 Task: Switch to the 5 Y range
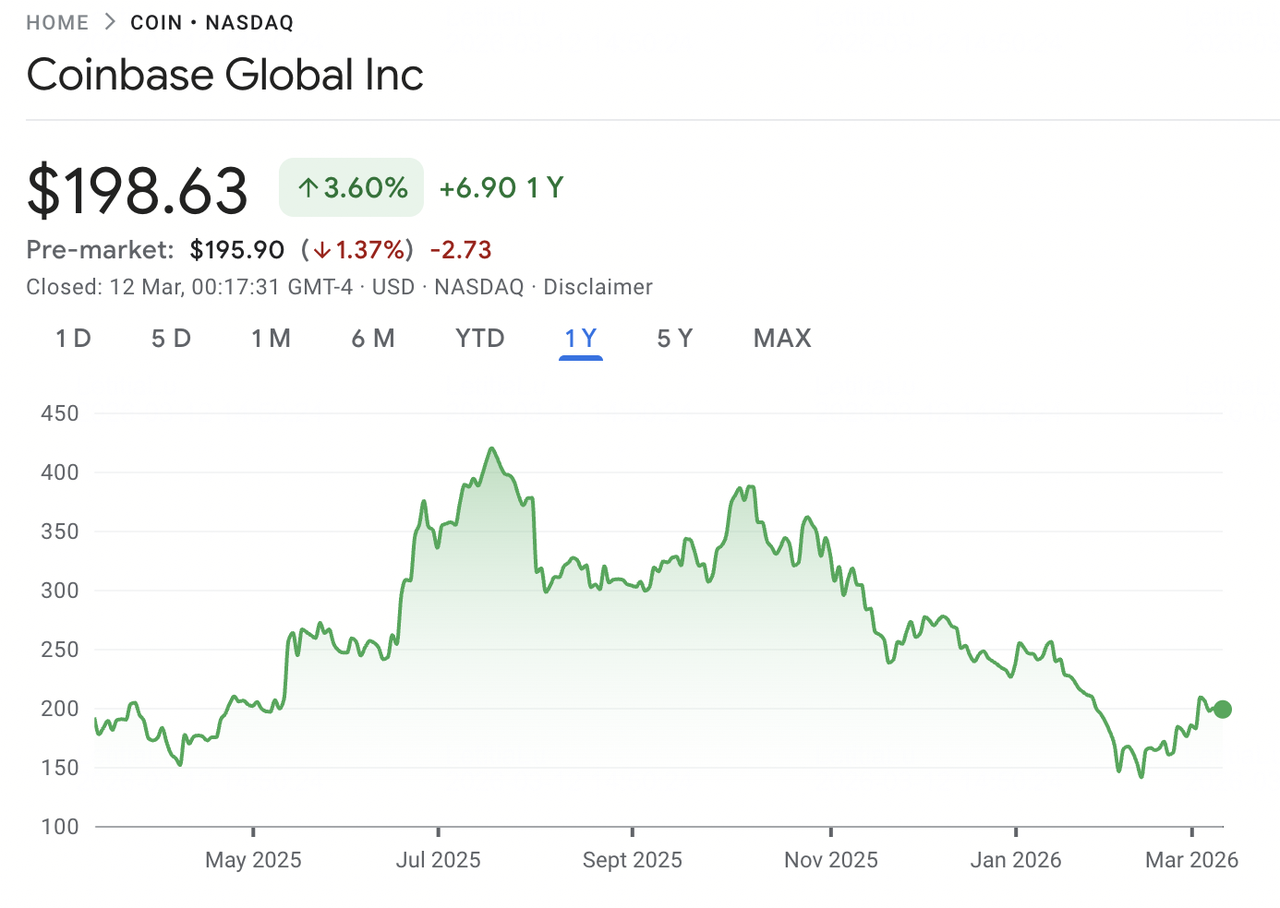tap(675, 338)
